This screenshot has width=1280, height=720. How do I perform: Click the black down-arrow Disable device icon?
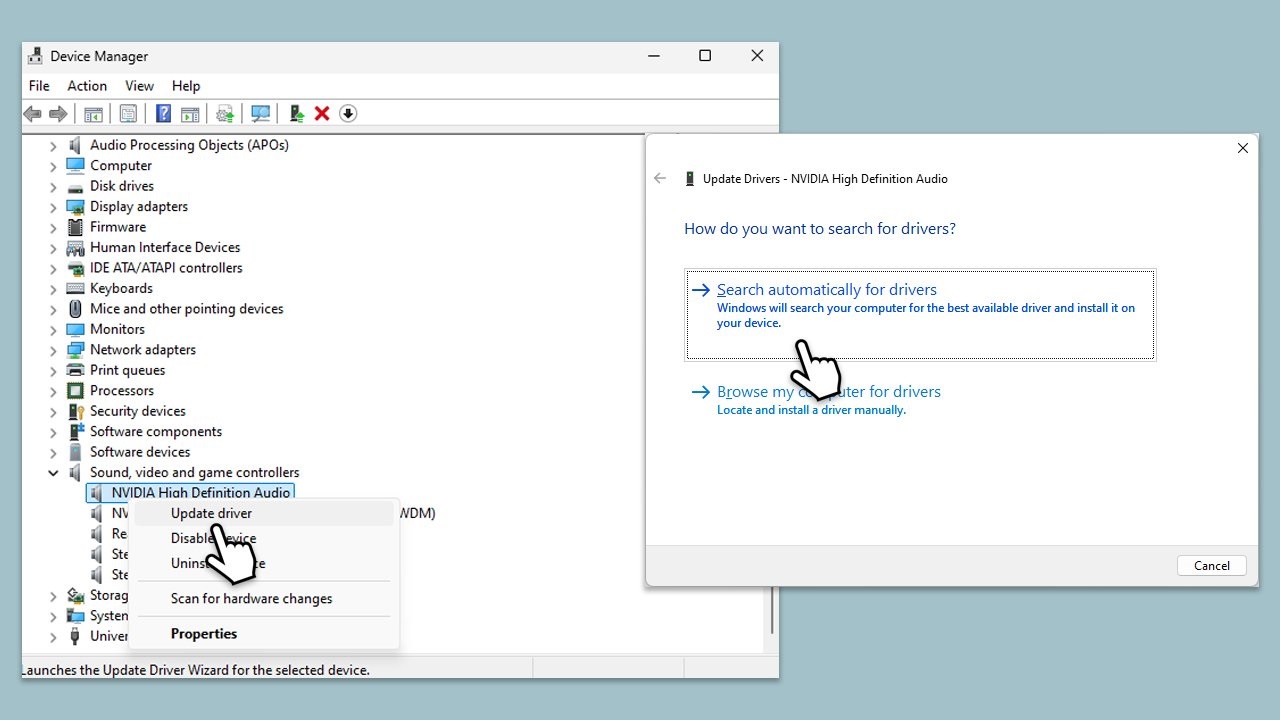pyautogui.click(x=348, y=114)
